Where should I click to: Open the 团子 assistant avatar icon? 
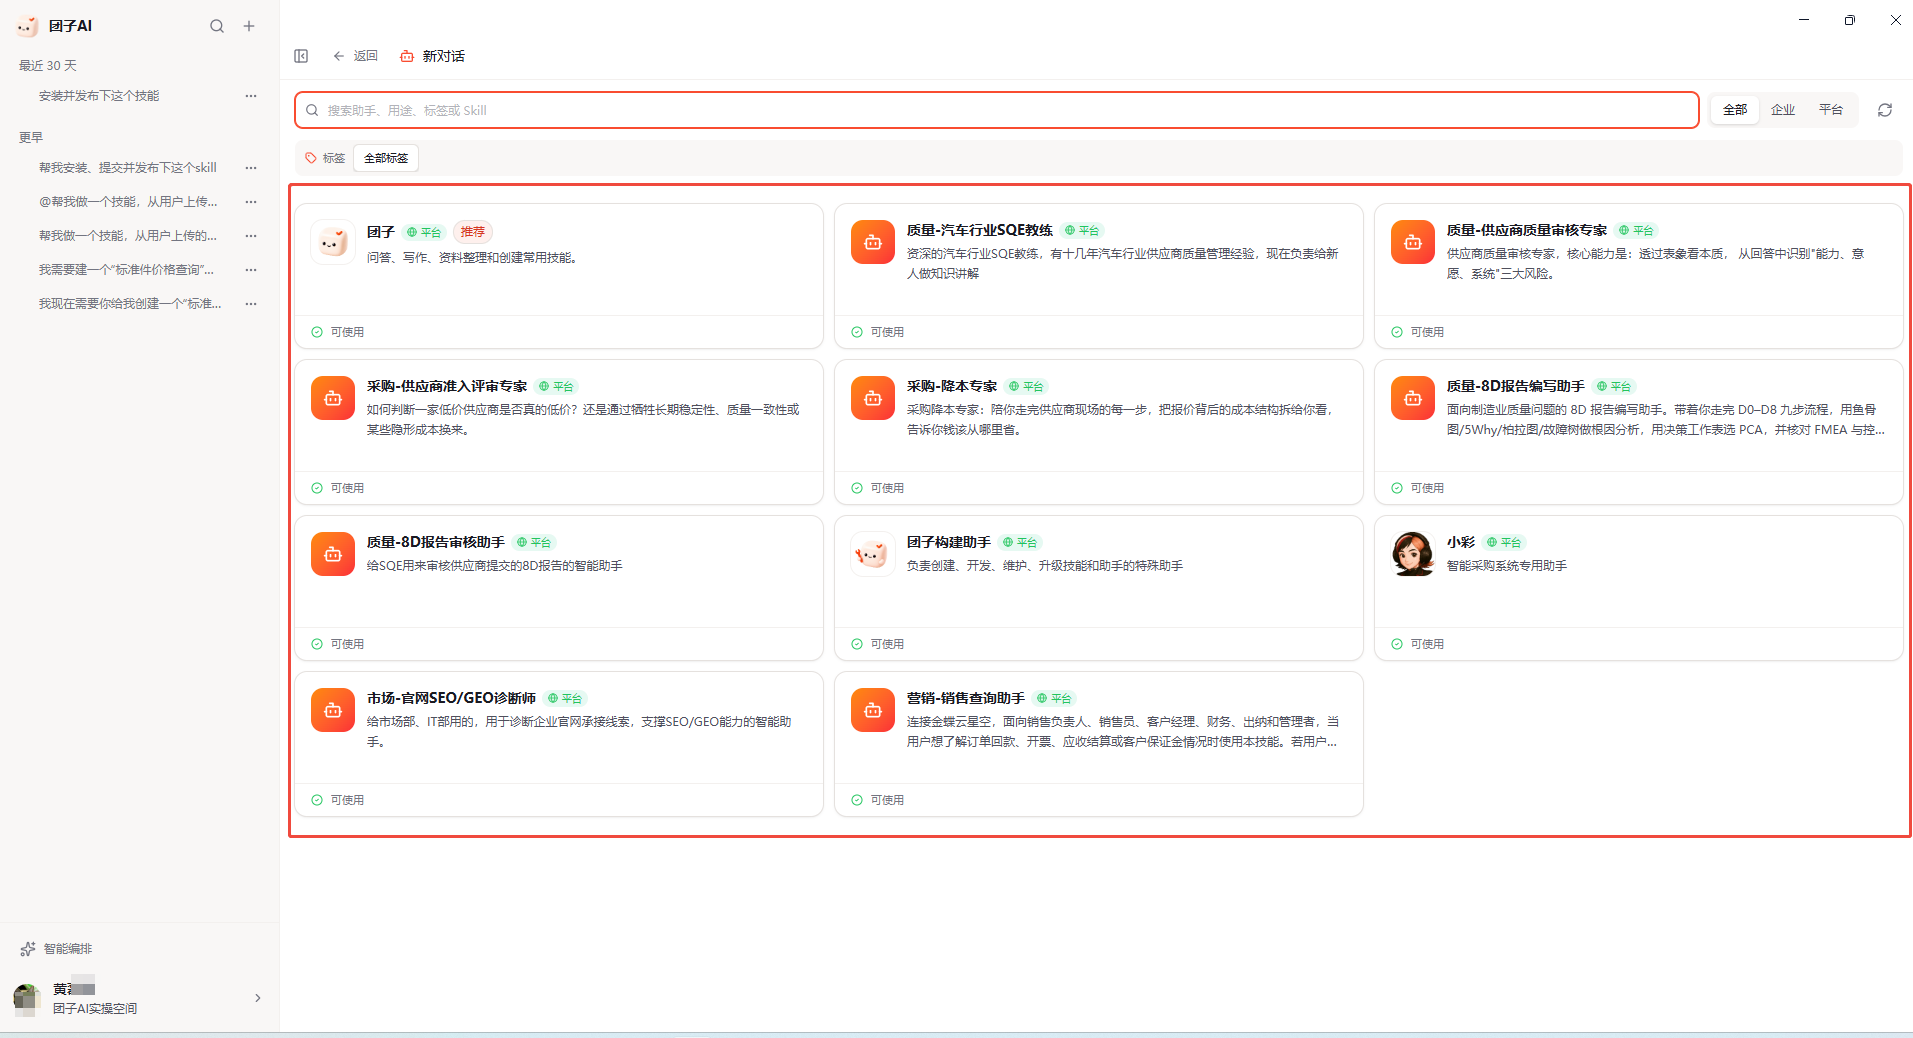[x=333, y=242]
